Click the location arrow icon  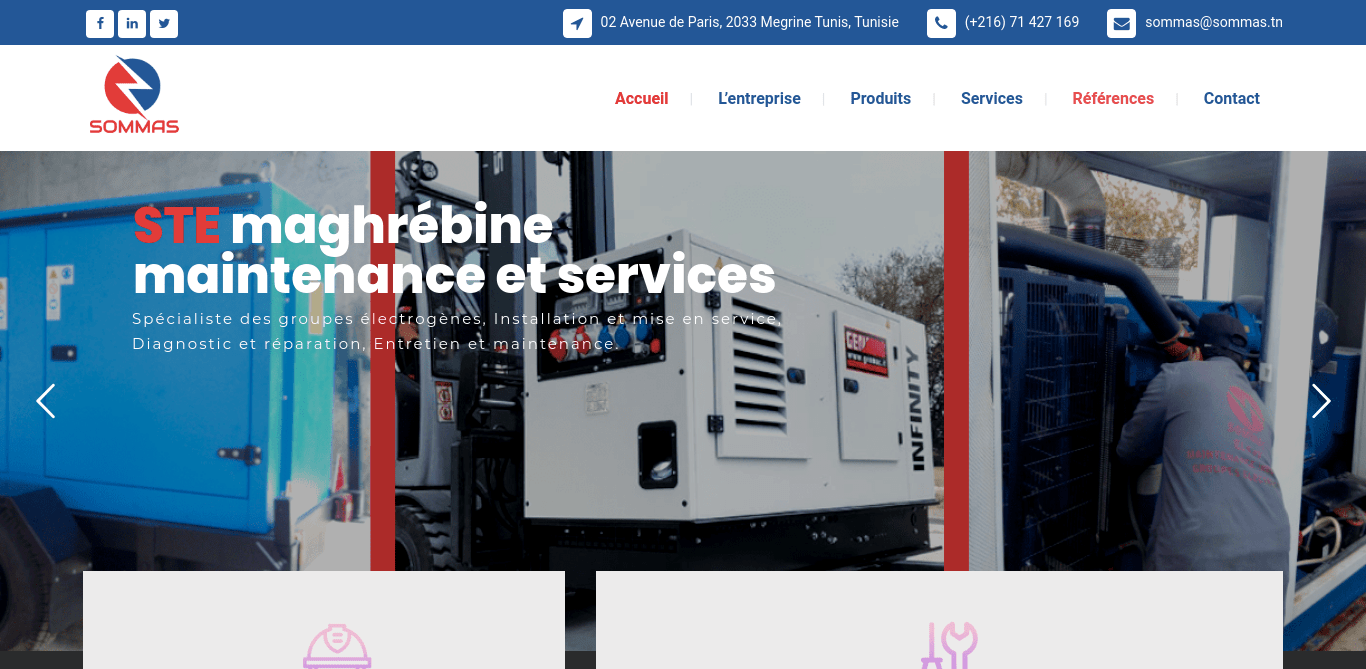click(x=577, y=23)
